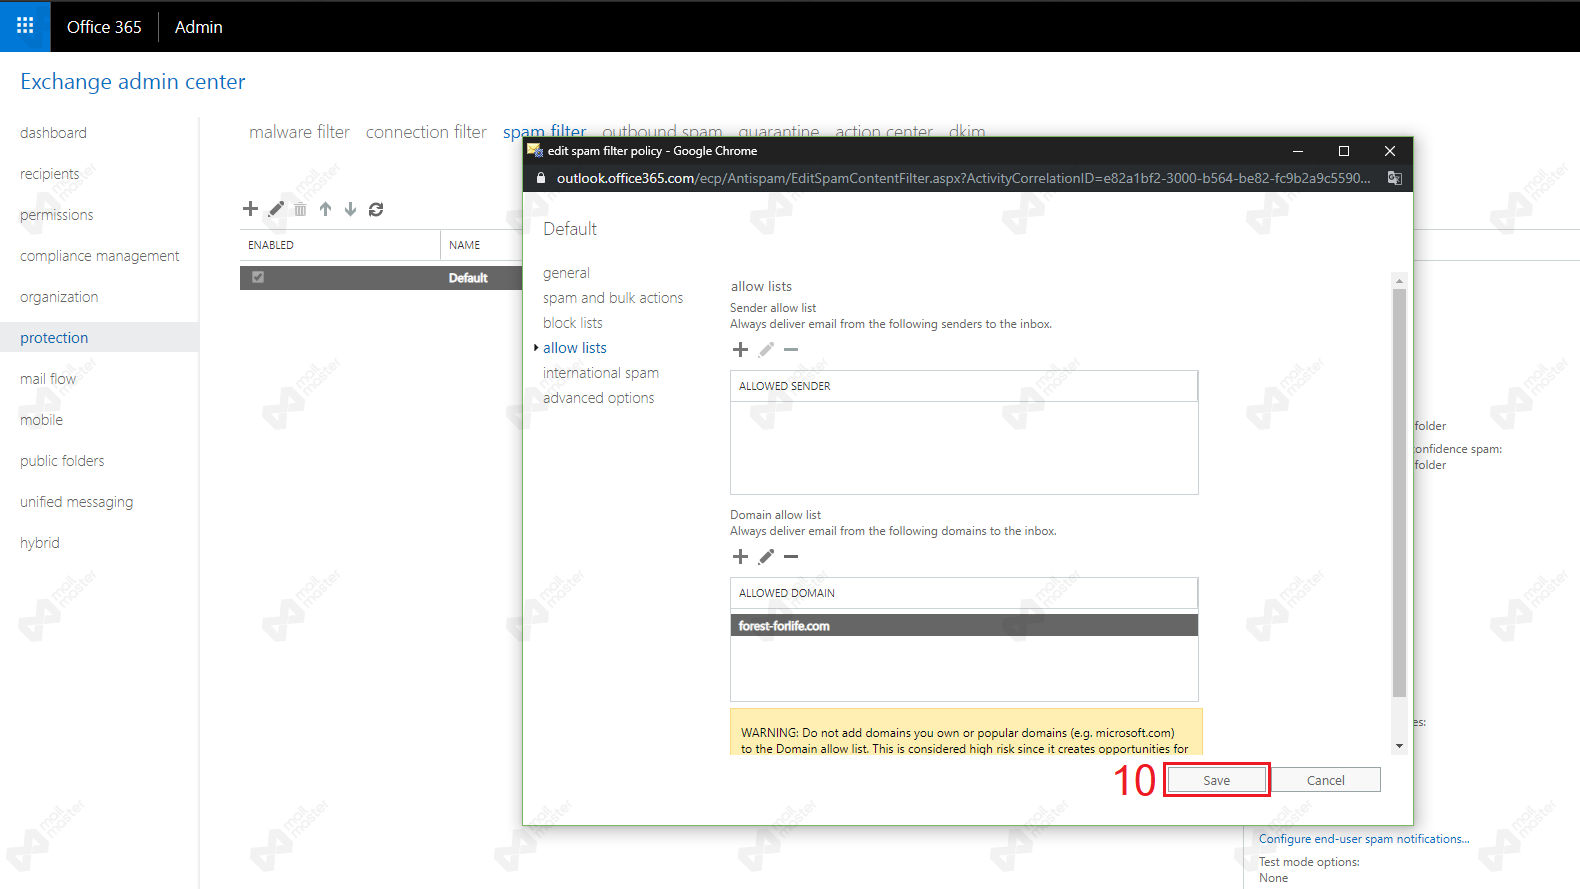Open unified messaging in left navigation
The height and width of the screenshot is (889, 1580).
coord(76,502)
